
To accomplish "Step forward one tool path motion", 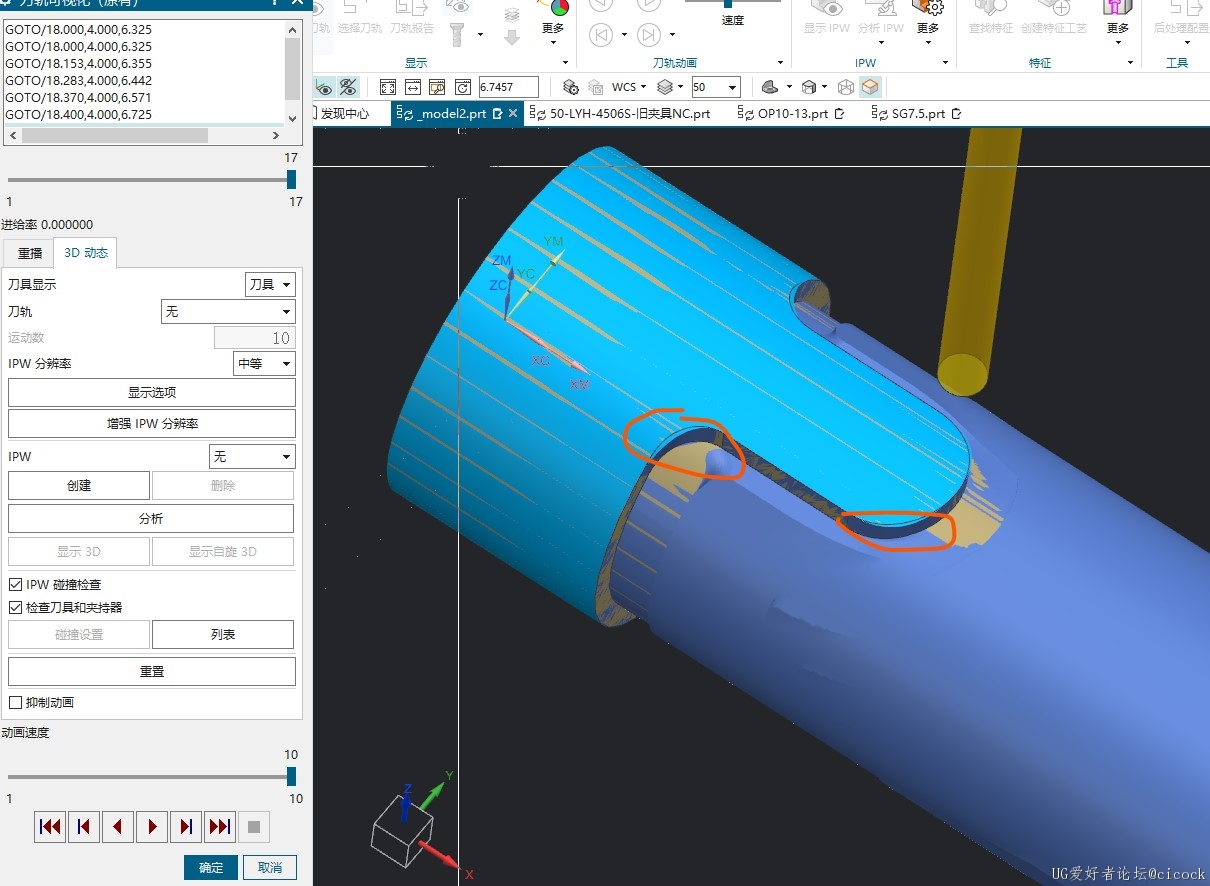I will coord(186,827).
